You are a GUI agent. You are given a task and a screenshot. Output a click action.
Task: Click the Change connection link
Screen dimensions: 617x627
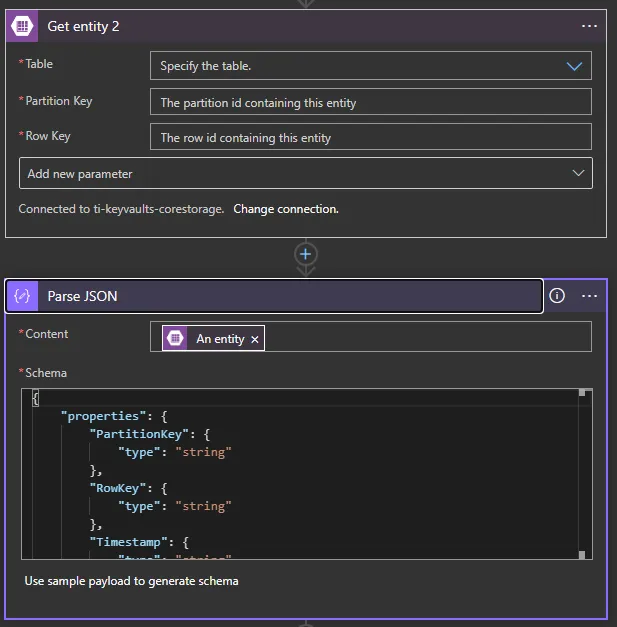[x=286, y=209]
